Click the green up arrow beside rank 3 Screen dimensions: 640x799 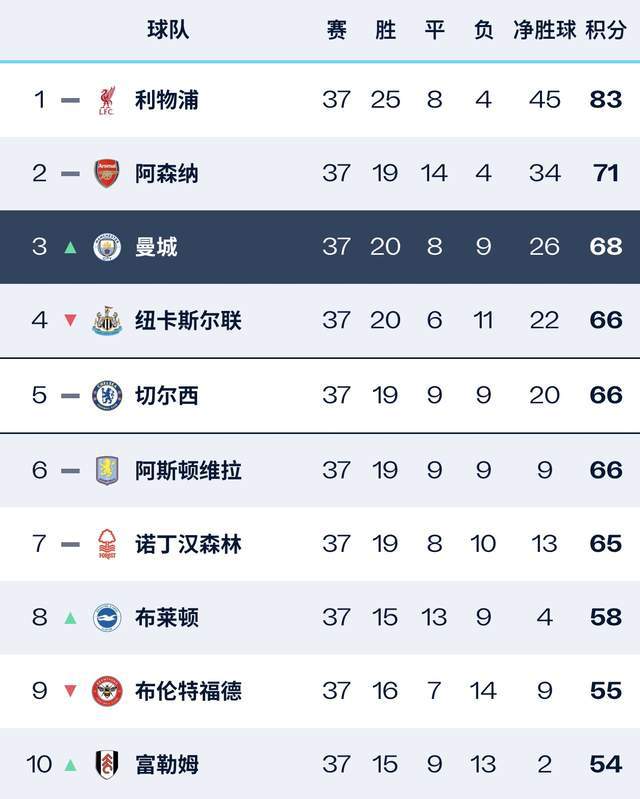[70, 247]
